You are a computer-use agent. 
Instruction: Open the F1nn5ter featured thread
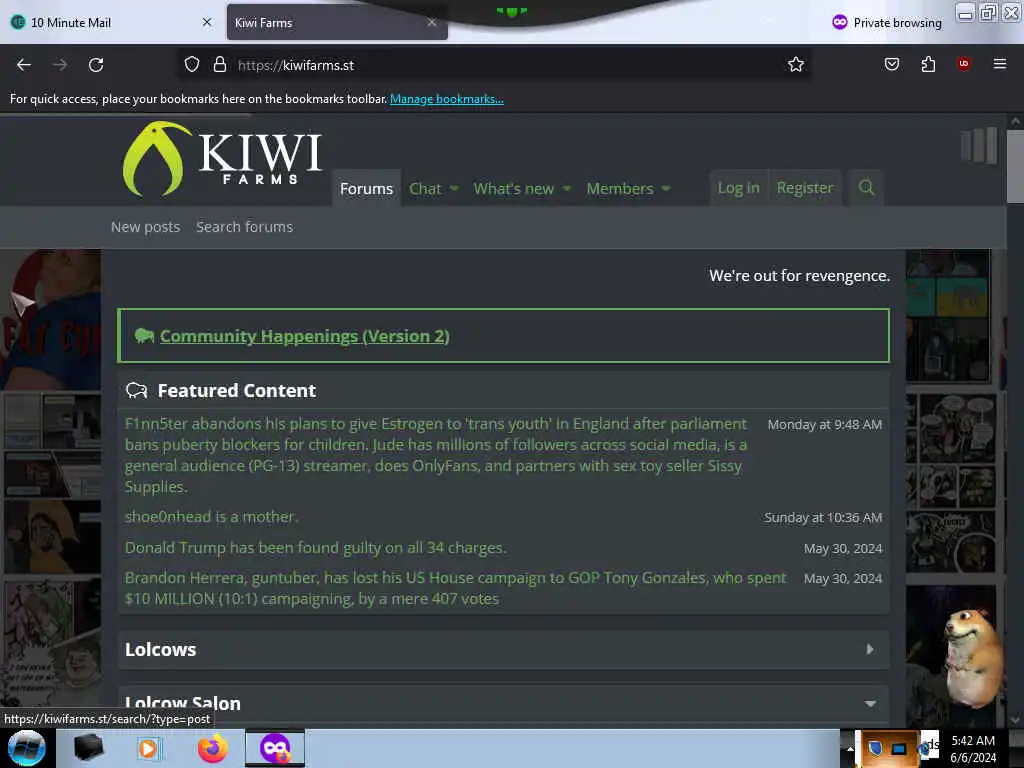[436, 455]
